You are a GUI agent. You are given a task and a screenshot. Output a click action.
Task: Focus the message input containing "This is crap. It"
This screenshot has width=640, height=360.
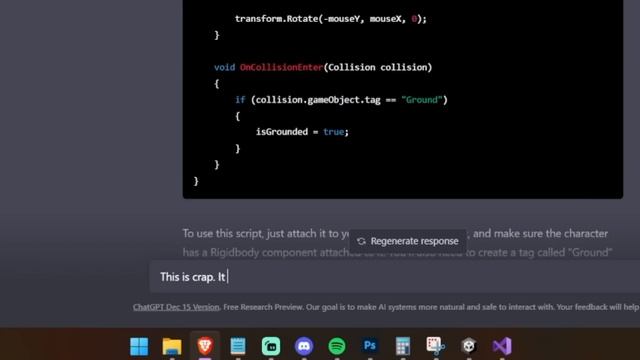pyautogui.click(x=394, y=277)
